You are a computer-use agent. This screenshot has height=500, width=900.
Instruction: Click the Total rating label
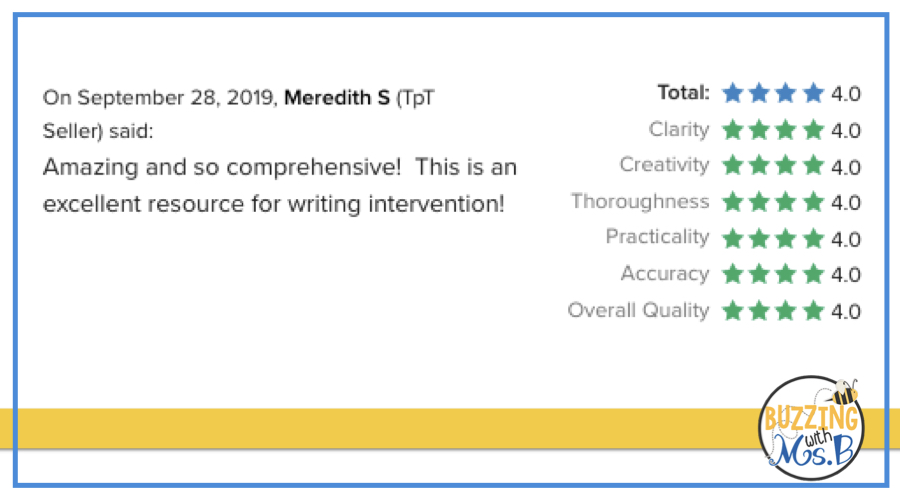[683, 93]
